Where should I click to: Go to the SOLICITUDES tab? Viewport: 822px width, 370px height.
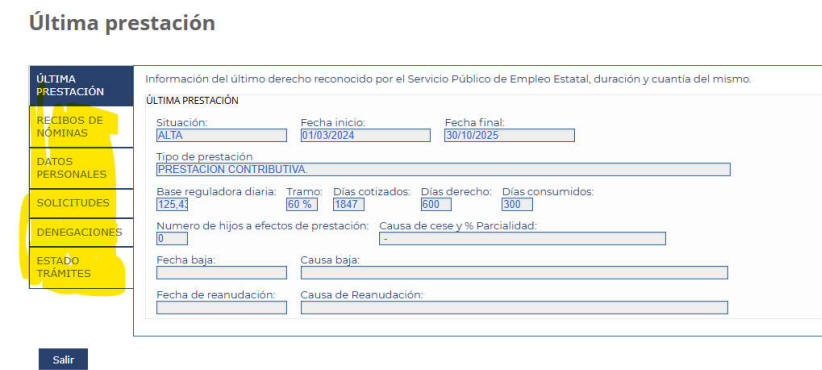coord(81,203)
